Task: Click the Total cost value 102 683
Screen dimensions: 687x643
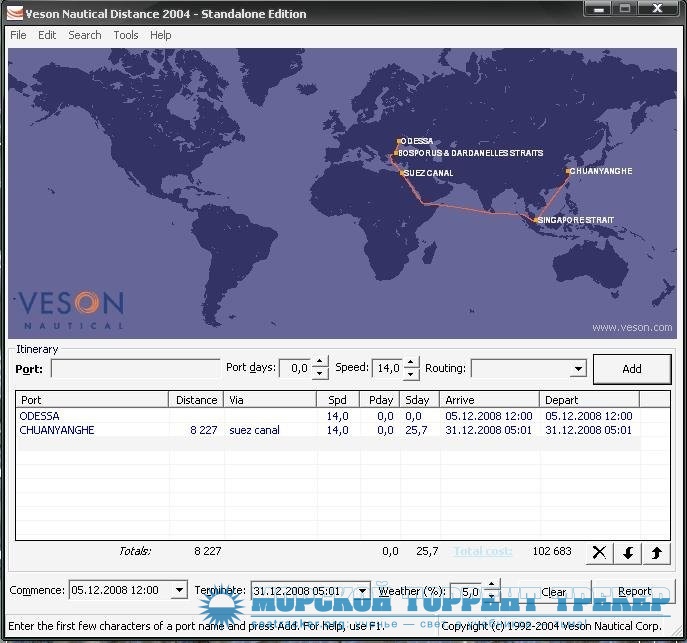Action: pyautogui.click(x=552, y=551)
